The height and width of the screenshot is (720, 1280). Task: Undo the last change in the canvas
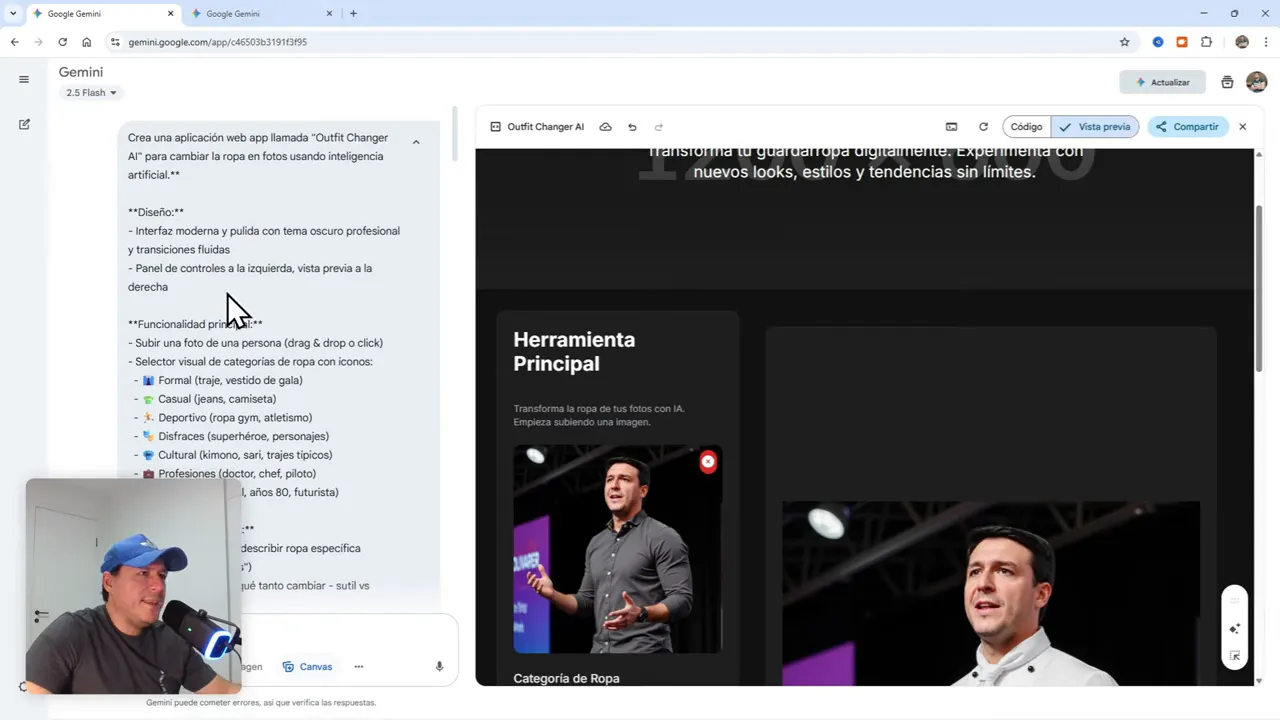(632, 127)
